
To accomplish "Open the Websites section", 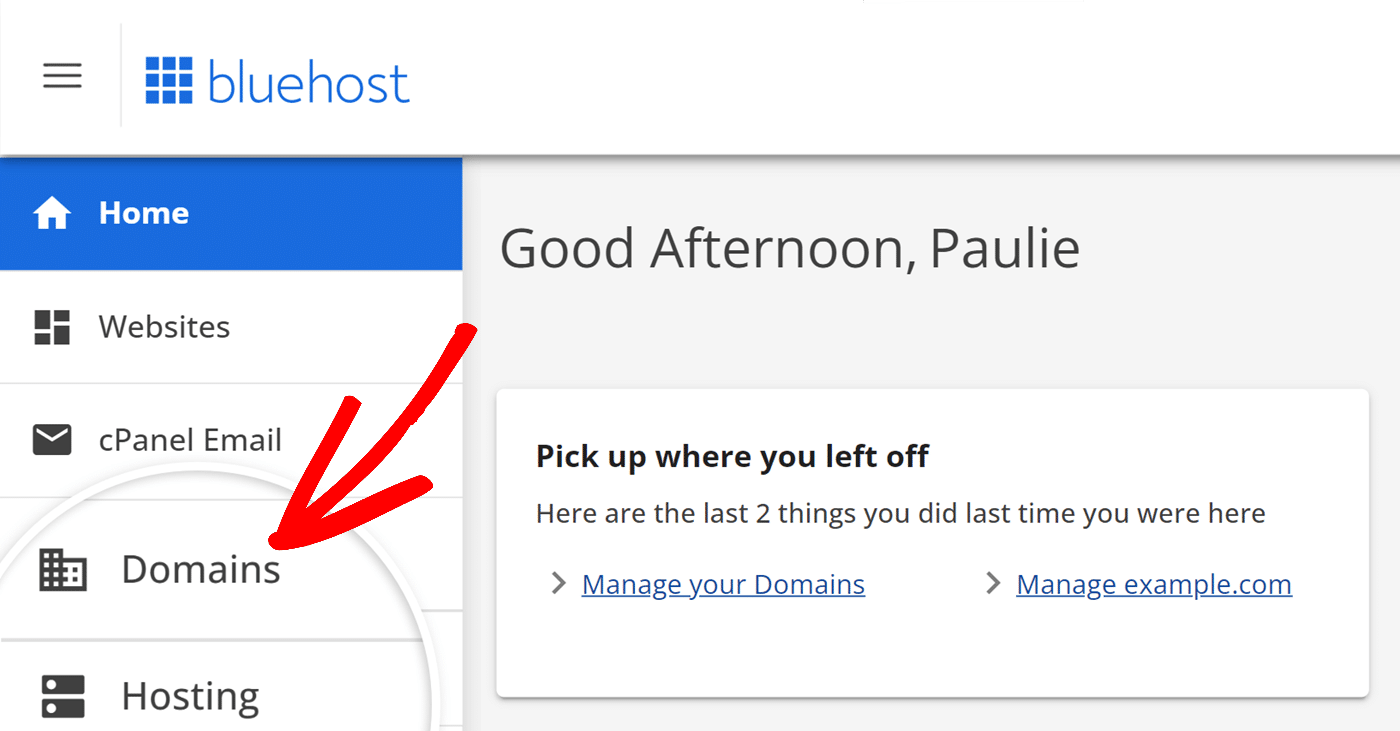I will pos(163,326).
